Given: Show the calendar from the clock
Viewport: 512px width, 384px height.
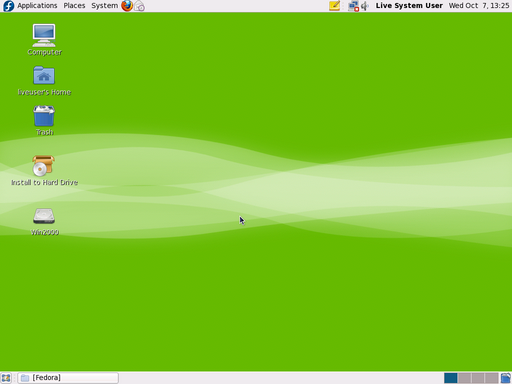Looking at the screenshot, I should click(479, 6).
